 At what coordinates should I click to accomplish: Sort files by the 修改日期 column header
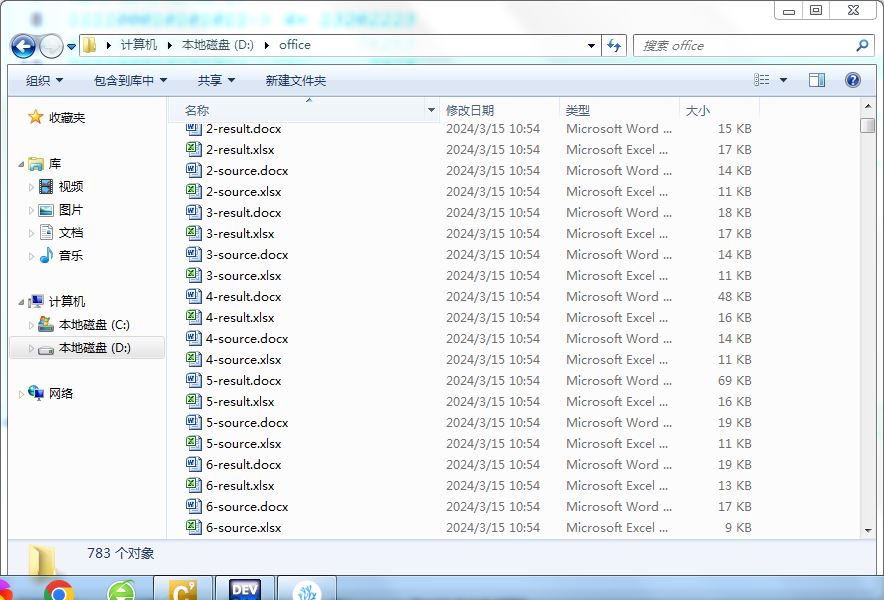tap(470, 111)
